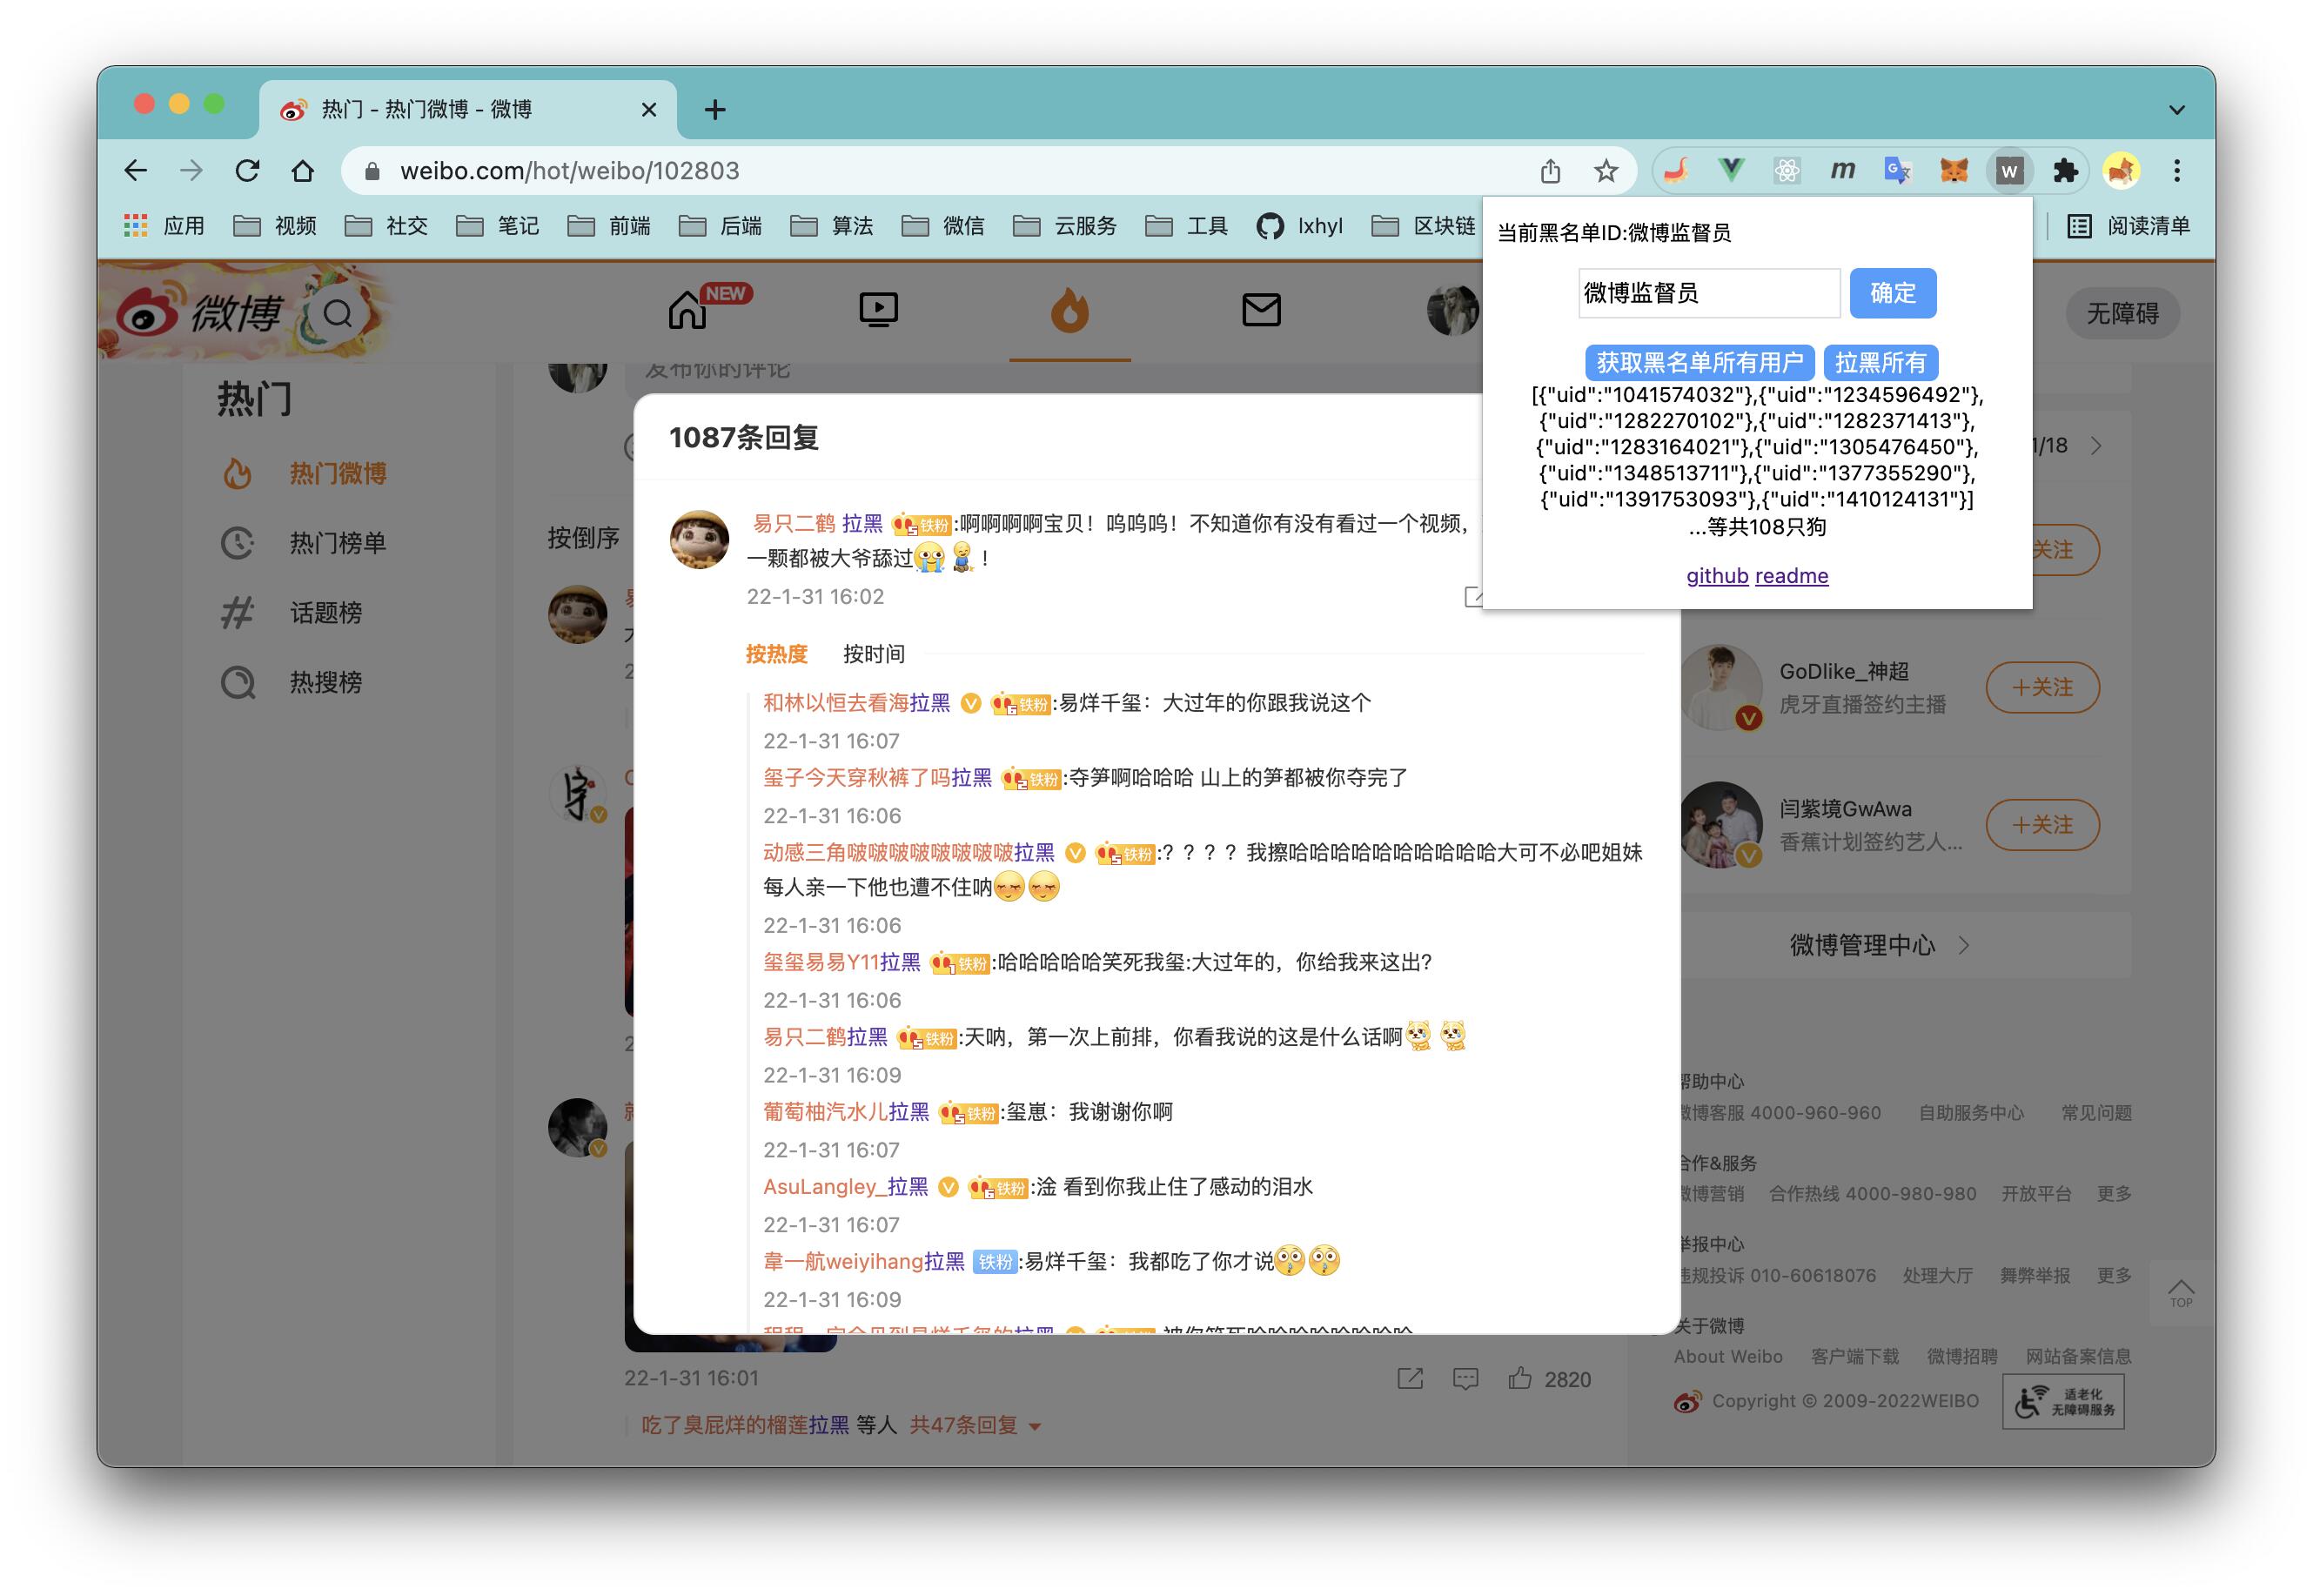The width and height of the screenshot is (2313, 1596).
Task: Click the blacklist ID input field
Action: (x=1708, y=293)
